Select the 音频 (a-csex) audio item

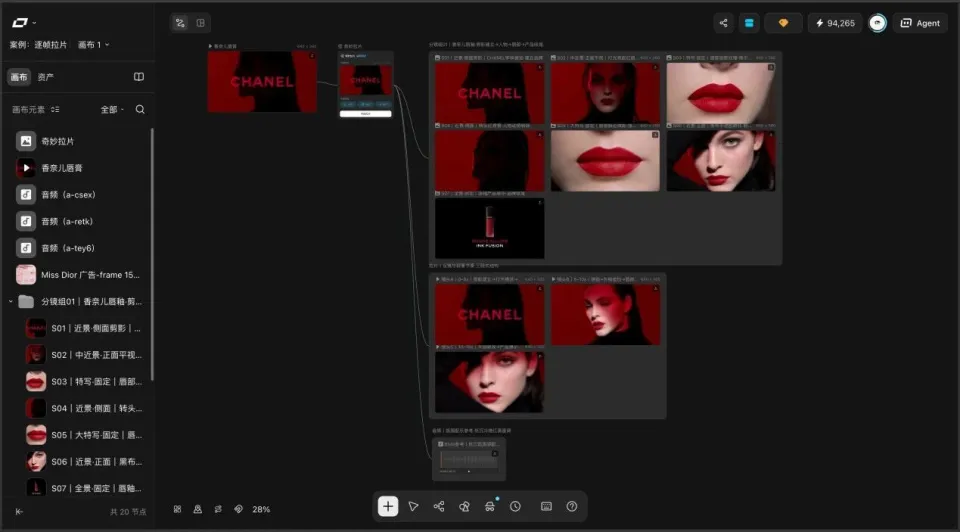(x=80, y=195)
